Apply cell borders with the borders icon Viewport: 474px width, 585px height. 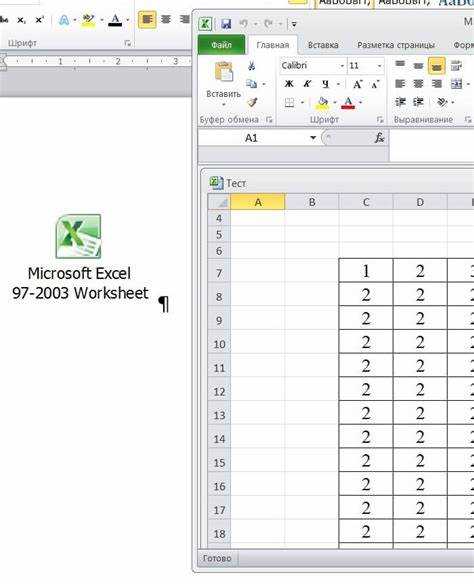[289, 102]
